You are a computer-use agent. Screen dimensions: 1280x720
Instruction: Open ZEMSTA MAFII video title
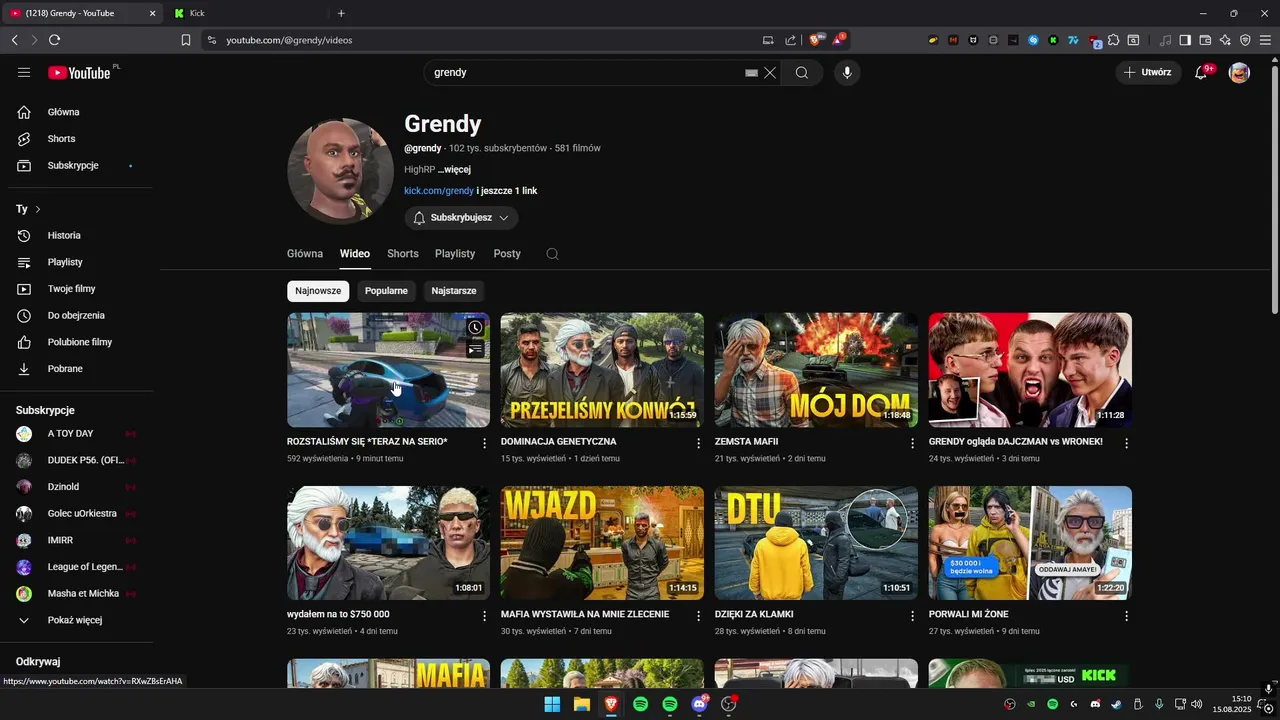pyautogui.click(x=746, y=442)
